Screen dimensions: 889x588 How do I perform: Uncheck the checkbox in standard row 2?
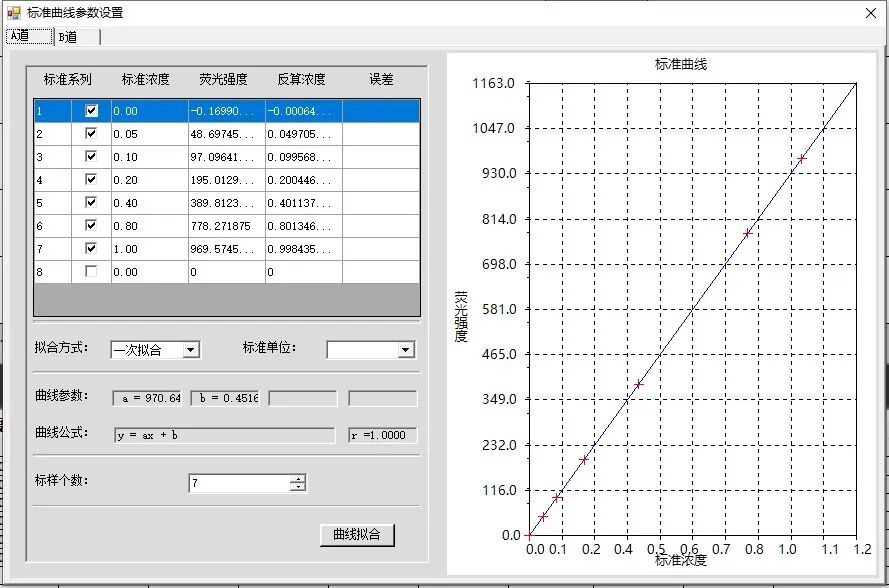[x=91, y=133]
